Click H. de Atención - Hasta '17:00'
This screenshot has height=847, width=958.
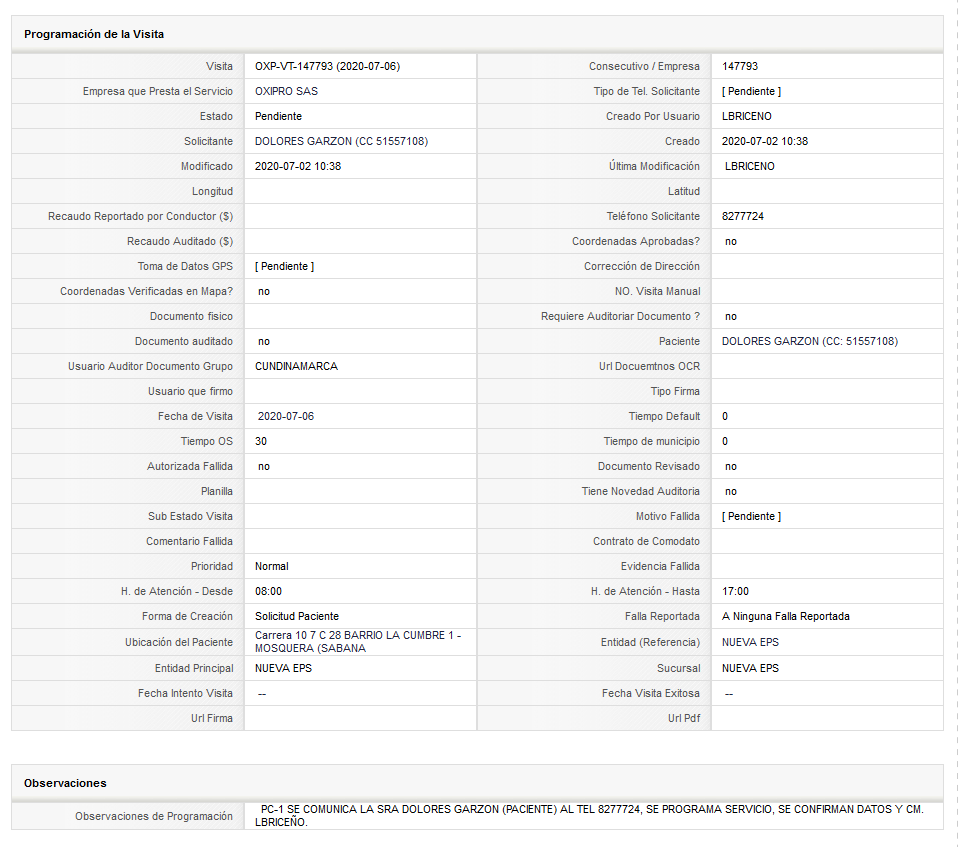coord(736,592)
